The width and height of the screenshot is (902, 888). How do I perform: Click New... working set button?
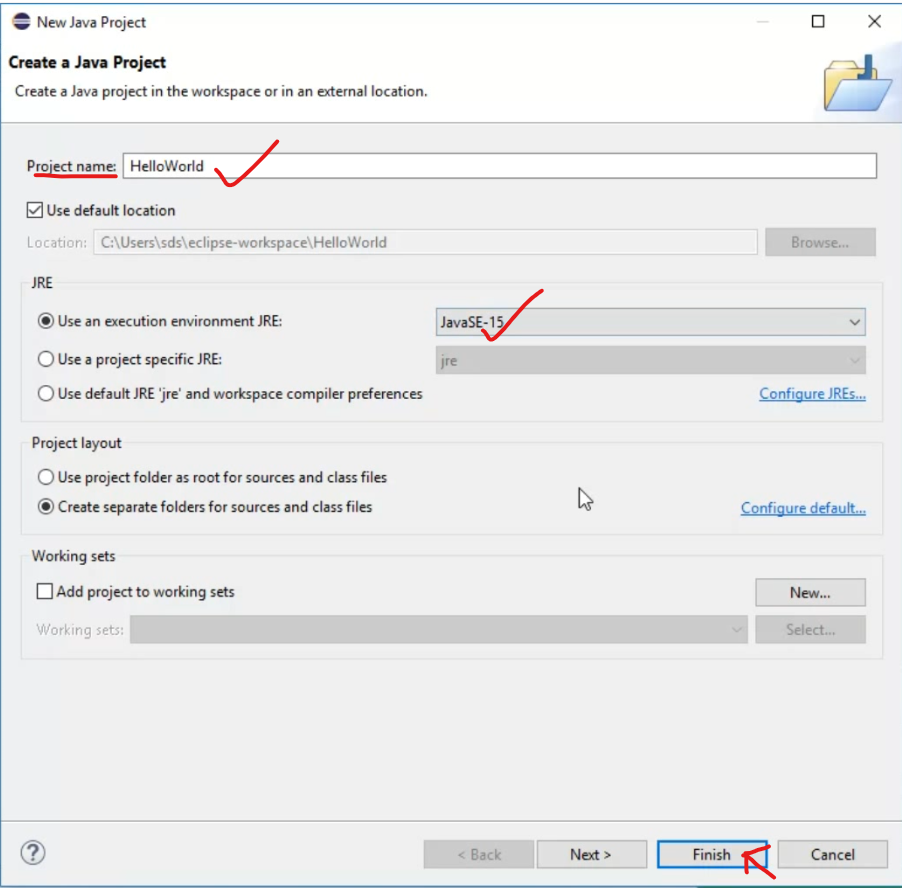(x=810, y=592)
